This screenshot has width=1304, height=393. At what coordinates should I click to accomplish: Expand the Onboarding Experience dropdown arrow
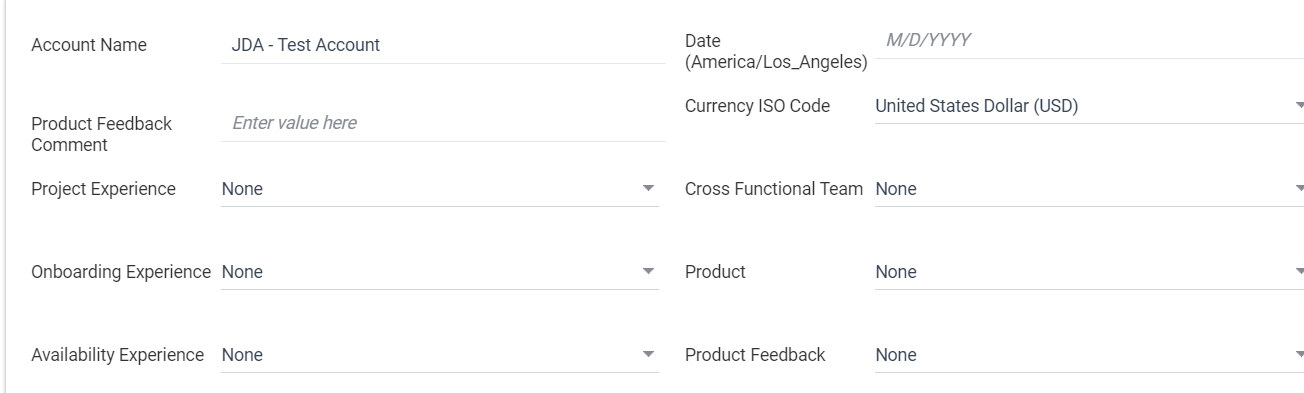tap(647, 271)
